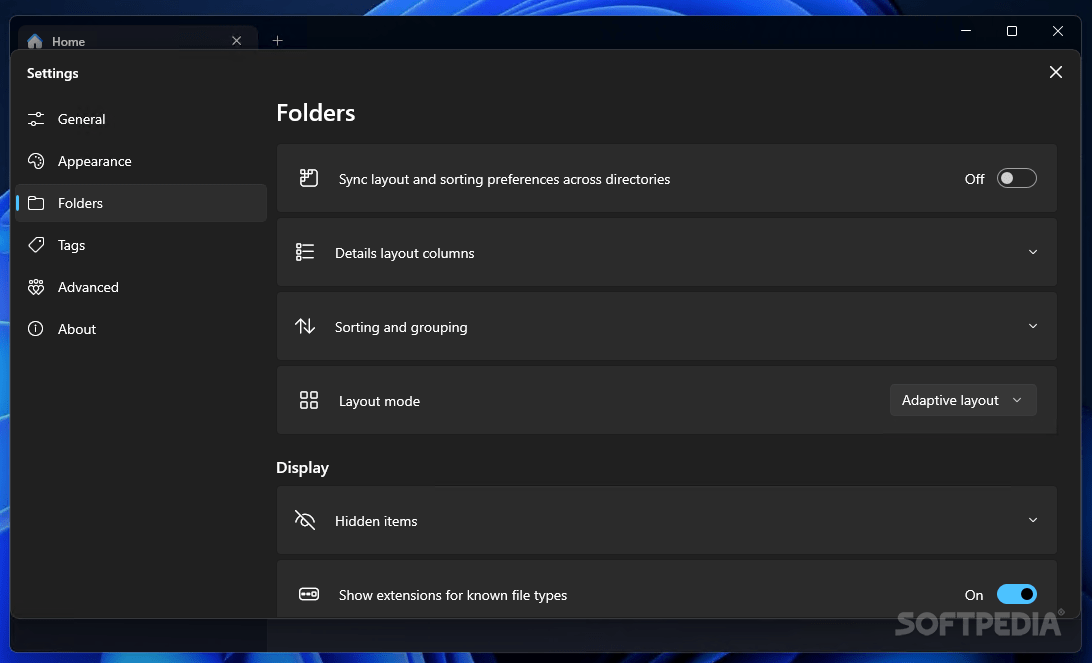The image size is (1092, 663).
Task: Maximize the Files window
Action: pos(1012,31)
